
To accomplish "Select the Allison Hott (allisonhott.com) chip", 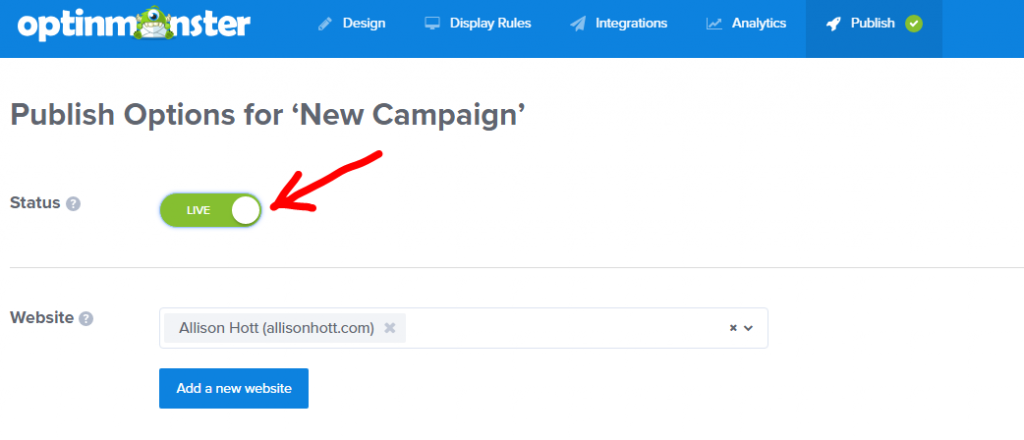I will pos(275,327).
